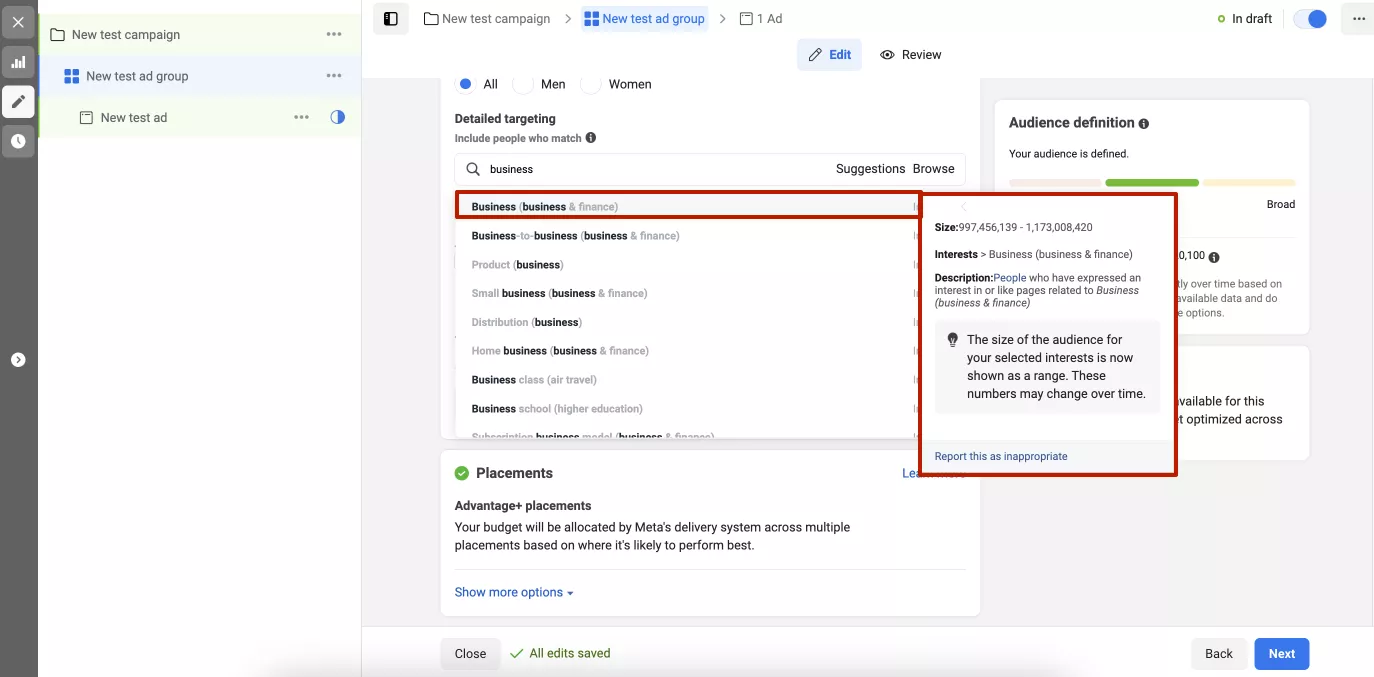Toggle the sidebar panel layout icon
This screenshot has width=1374, height=677.
(x=391, y=19)
